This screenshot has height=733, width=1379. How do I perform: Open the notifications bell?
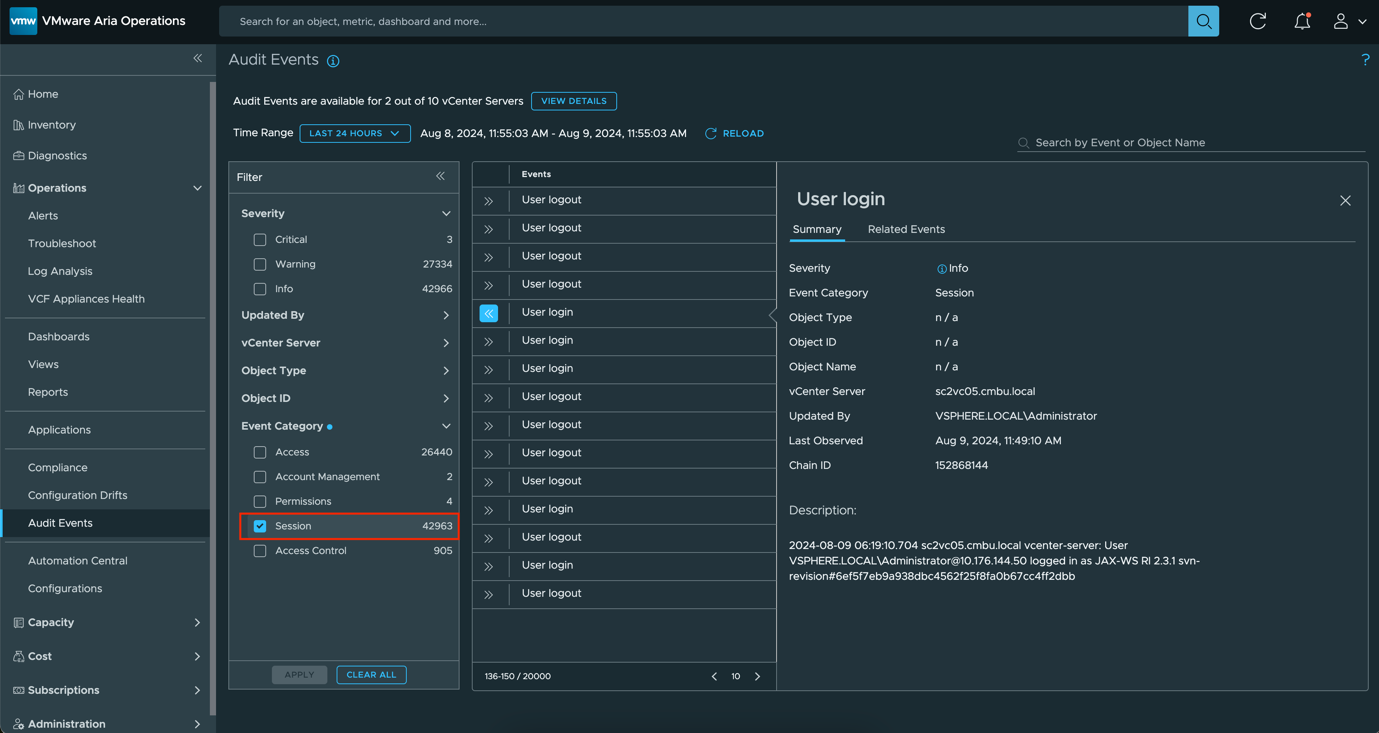(1302, 21)
